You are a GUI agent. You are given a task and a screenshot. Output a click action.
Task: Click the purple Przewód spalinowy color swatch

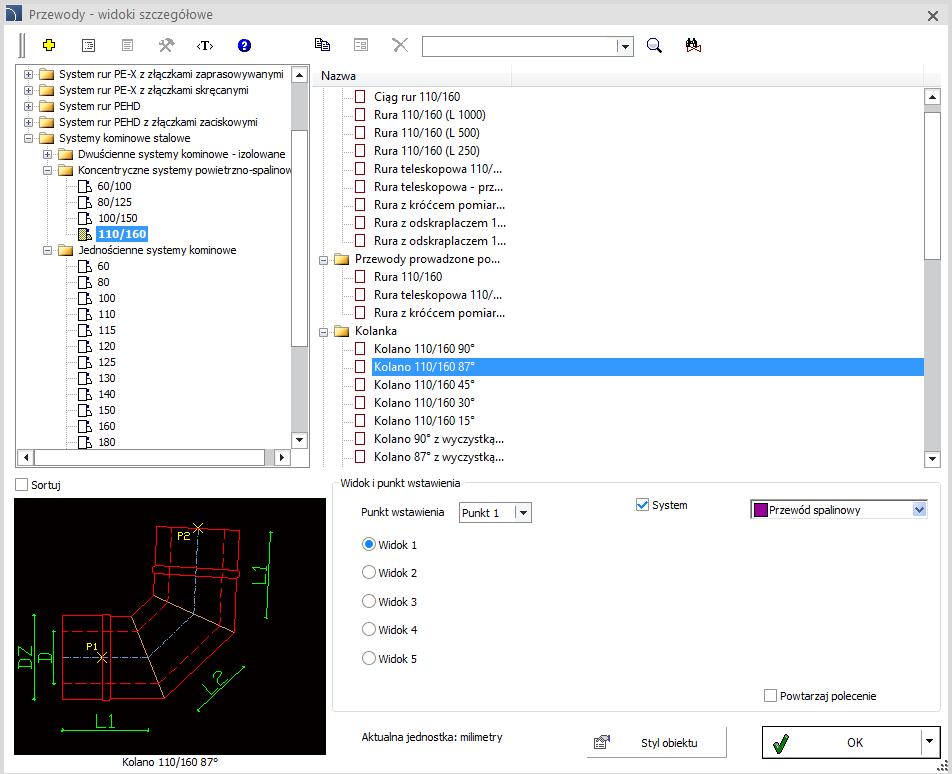(760, 510)
